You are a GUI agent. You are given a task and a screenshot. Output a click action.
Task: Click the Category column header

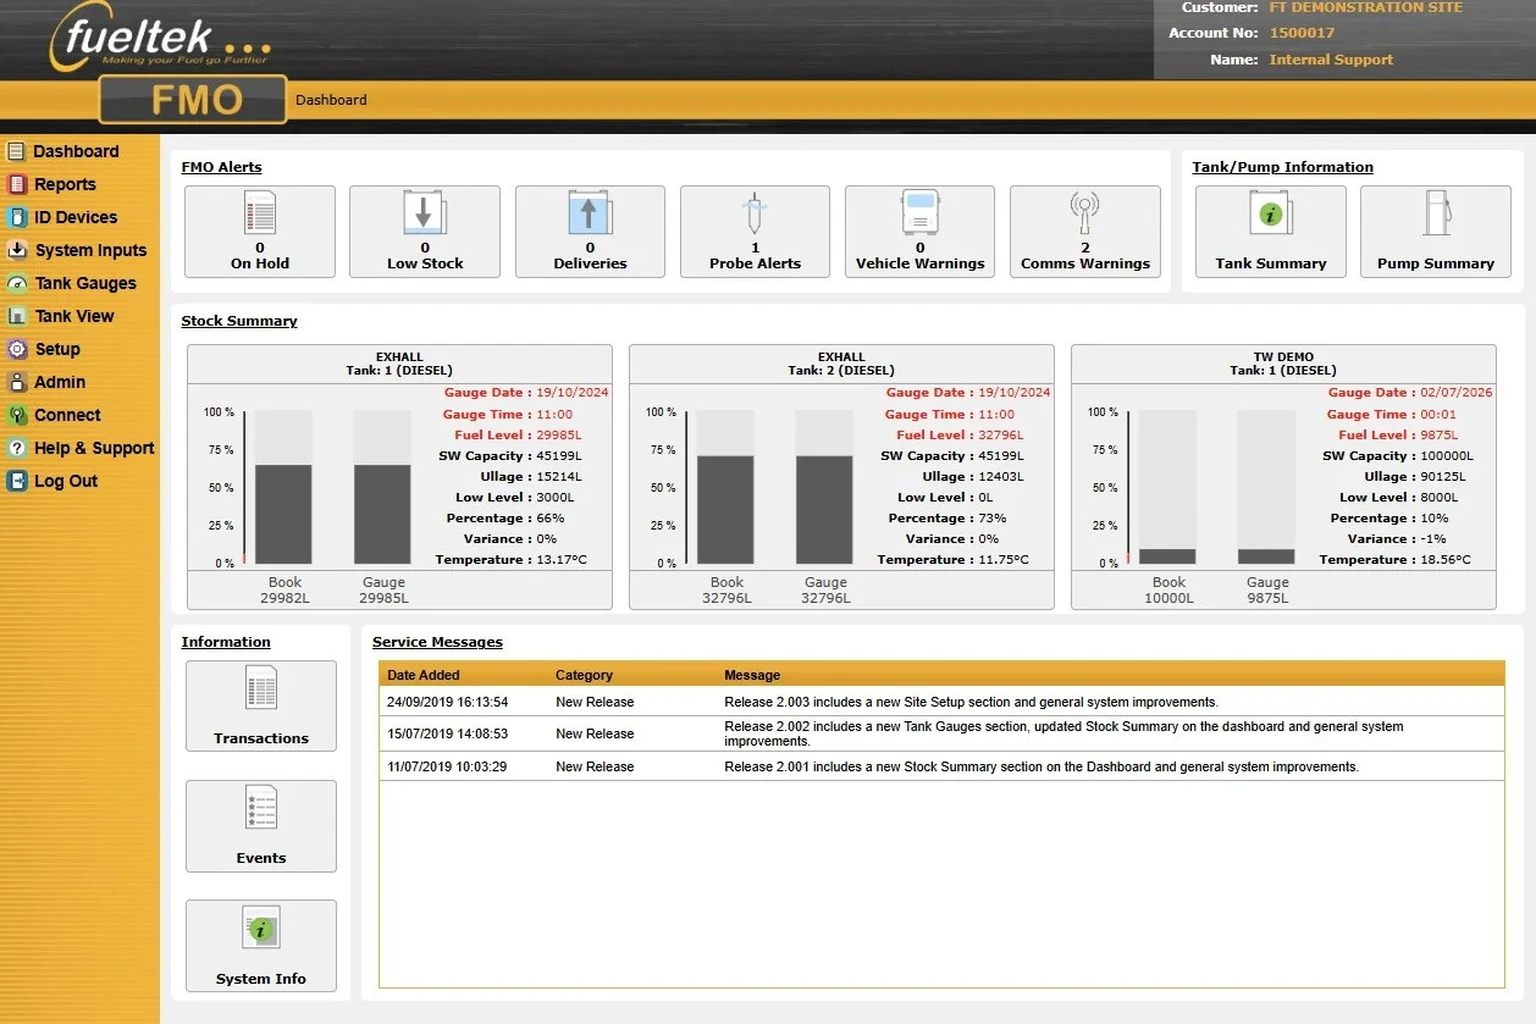[584, 675]
